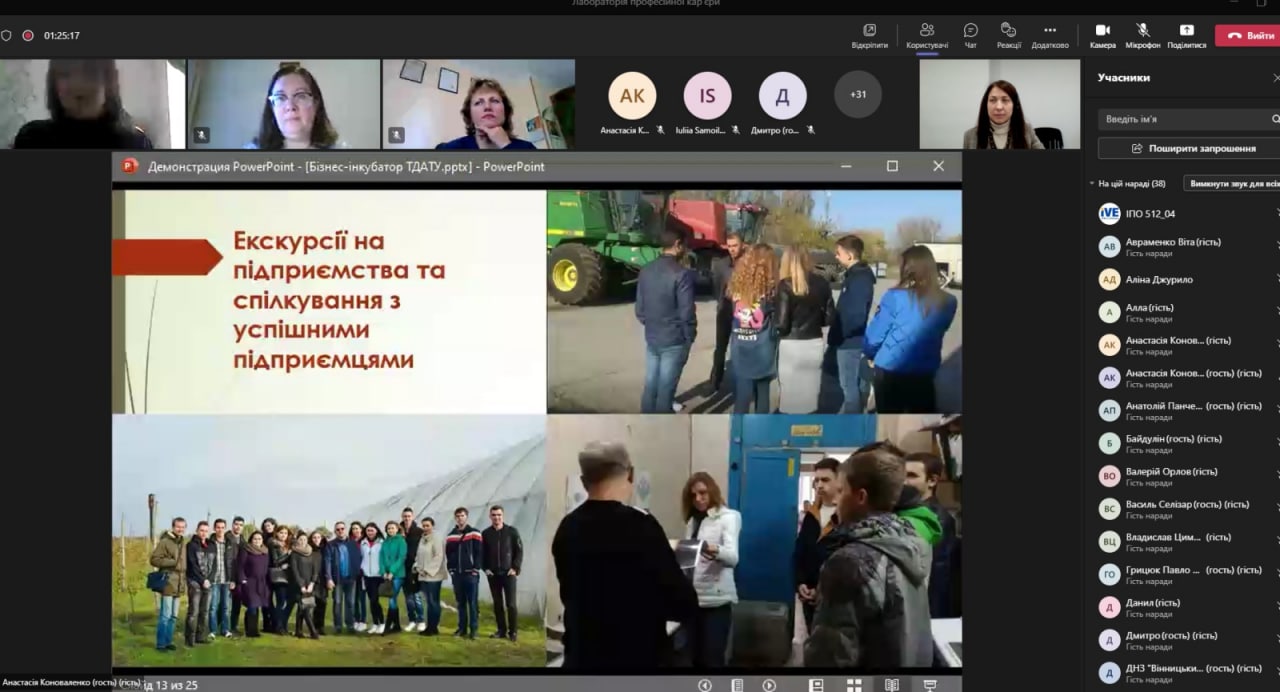Collapse the 'На цій нараді (38)' list
This screenshot has width=1280, height=692.
1092,184
